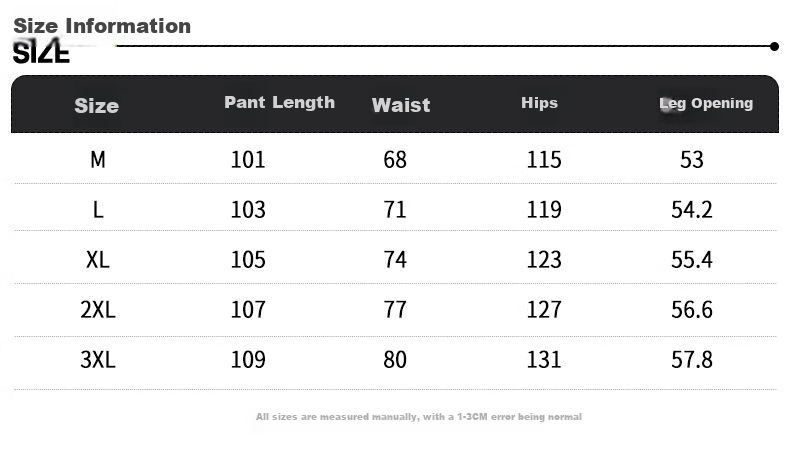This screenshot has width=790, height=456.
Task: Click the Size column header
Action: pos(96,106)
